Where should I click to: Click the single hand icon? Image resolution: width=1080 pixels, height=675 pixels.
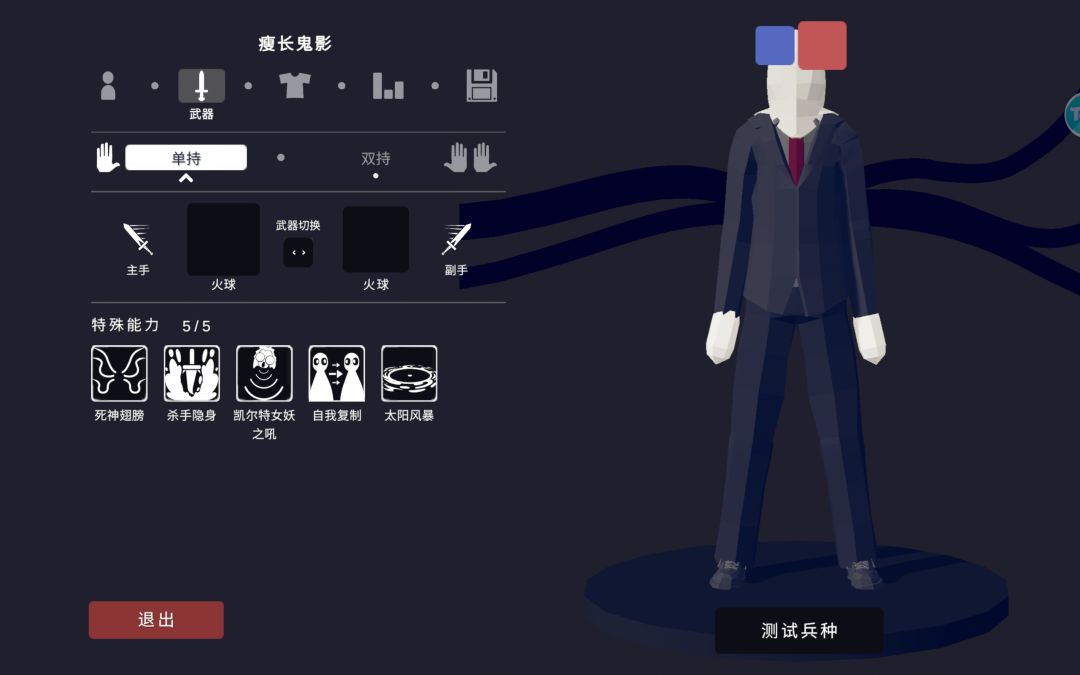[x=107, y=157]
